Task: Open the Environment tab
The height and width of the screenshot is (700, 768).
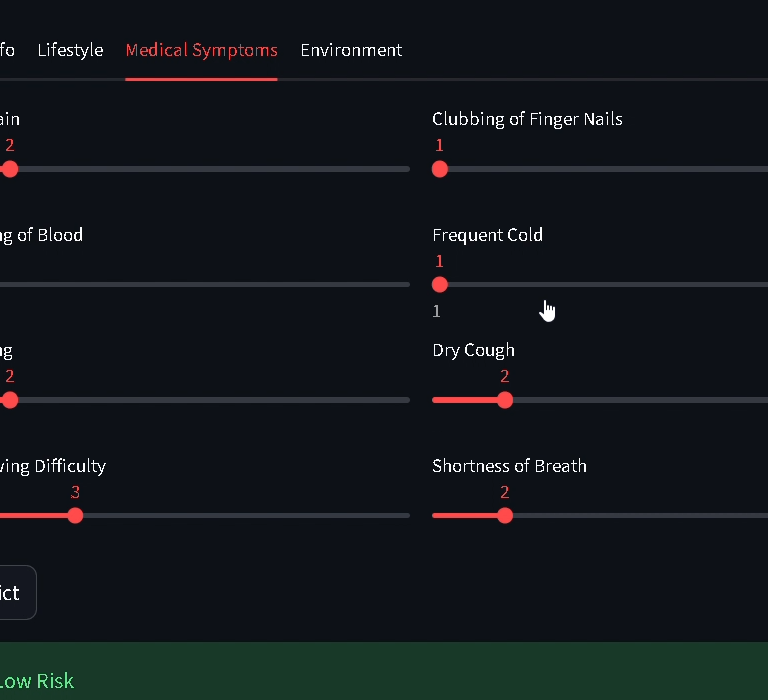Action: click(x=351, y=50)
